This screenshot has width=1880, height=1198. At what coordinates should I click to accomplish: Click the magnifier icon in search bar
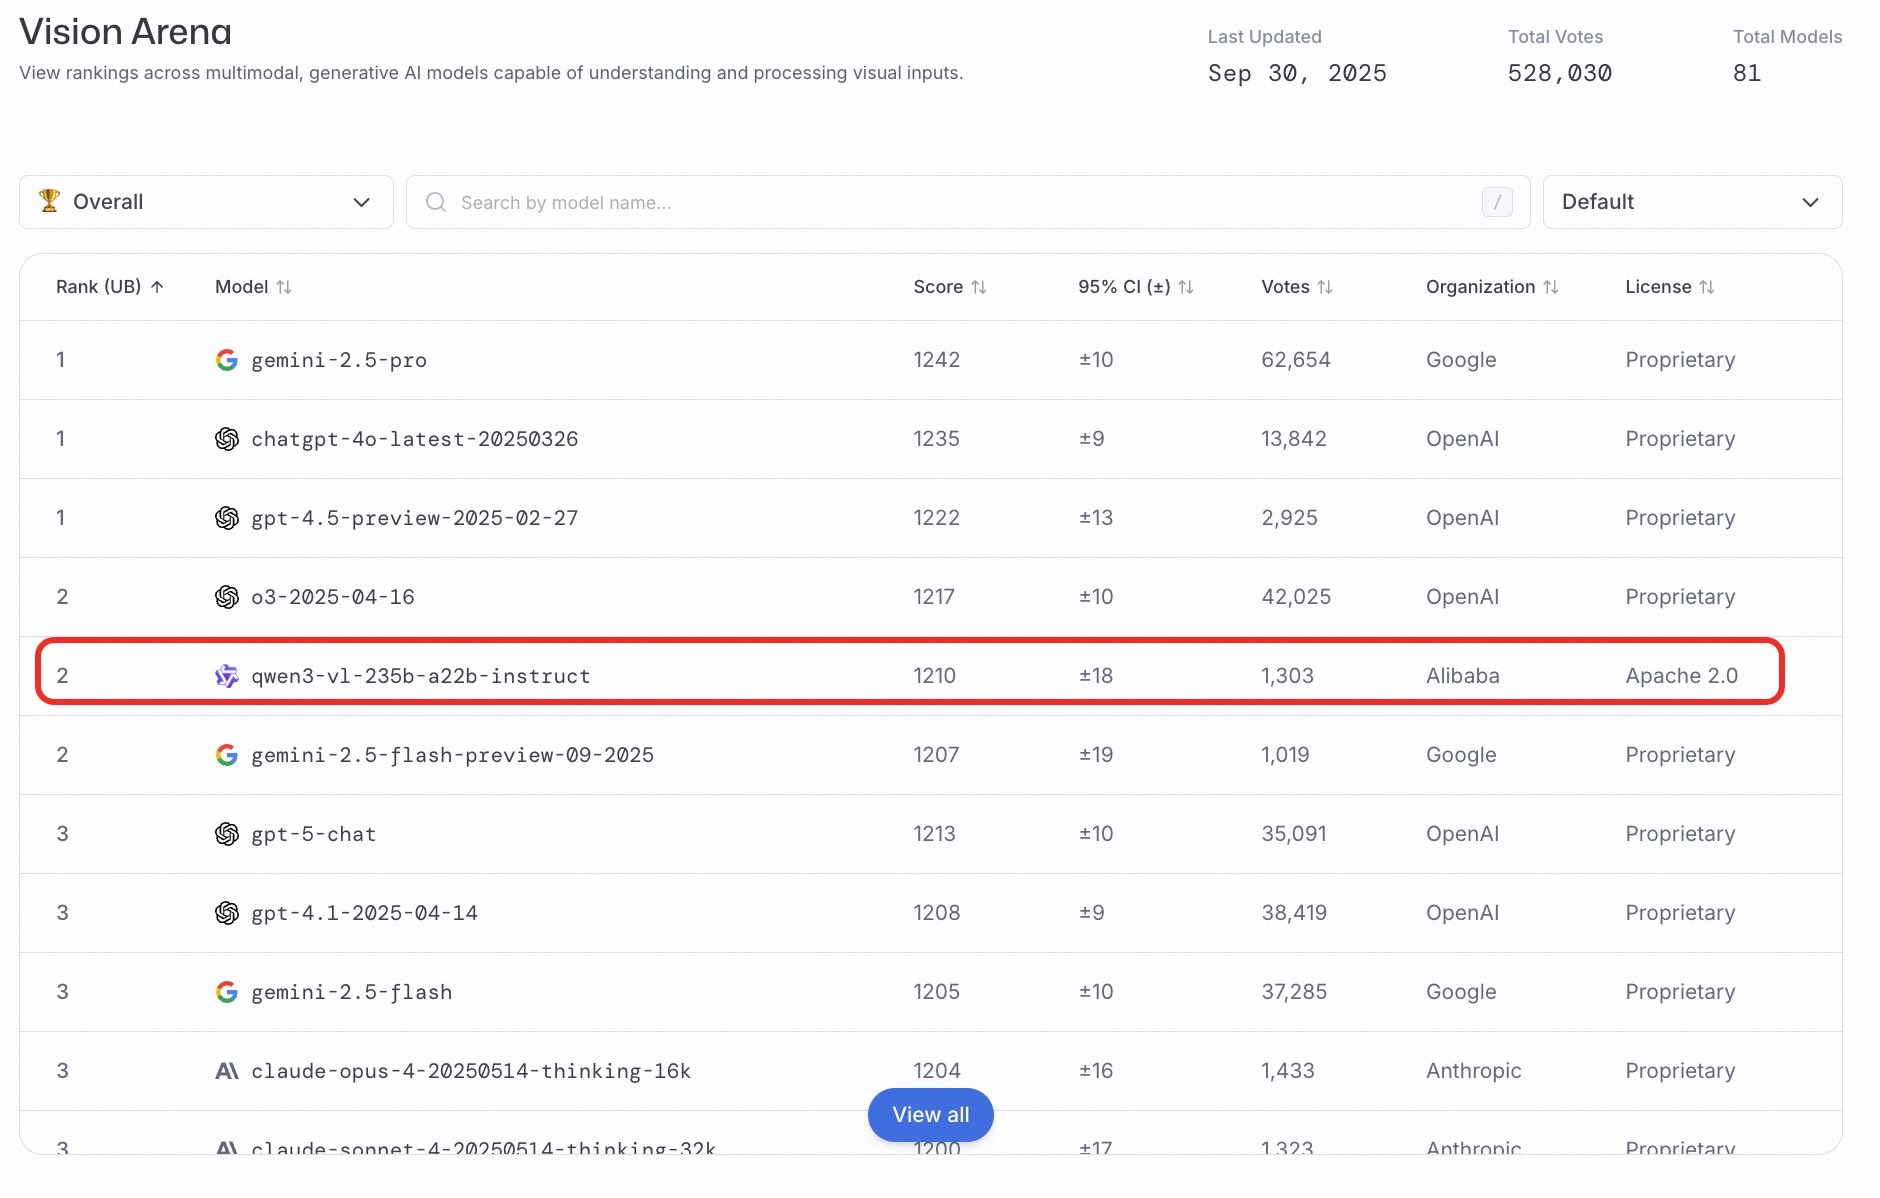point(436,202)
